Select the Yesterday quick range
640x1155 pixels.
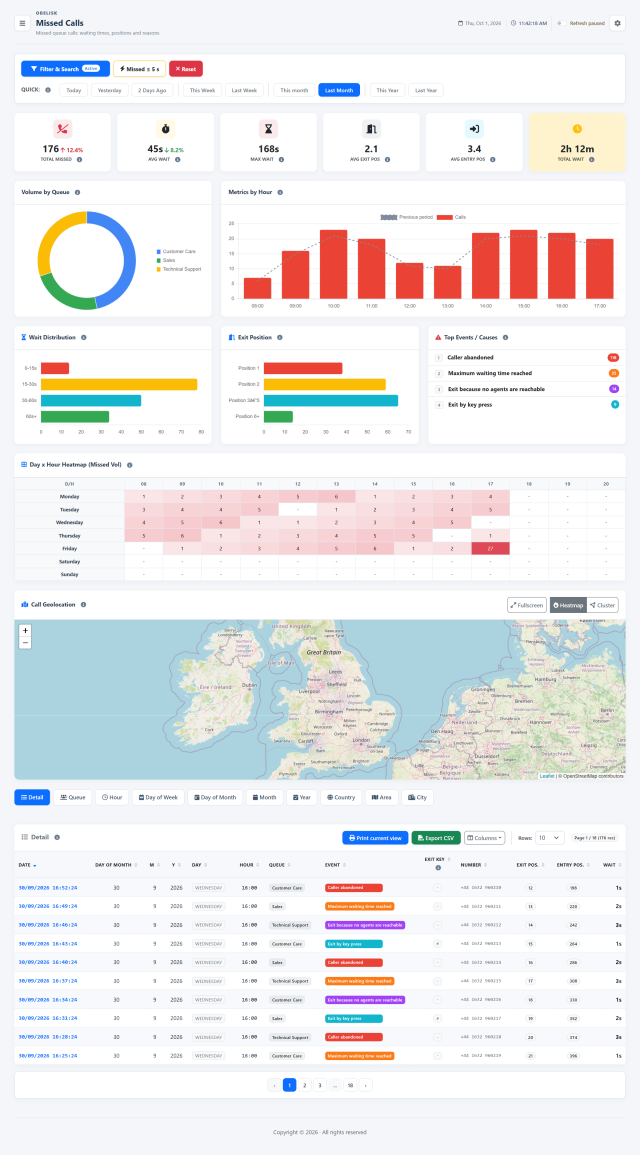point(110,90)
